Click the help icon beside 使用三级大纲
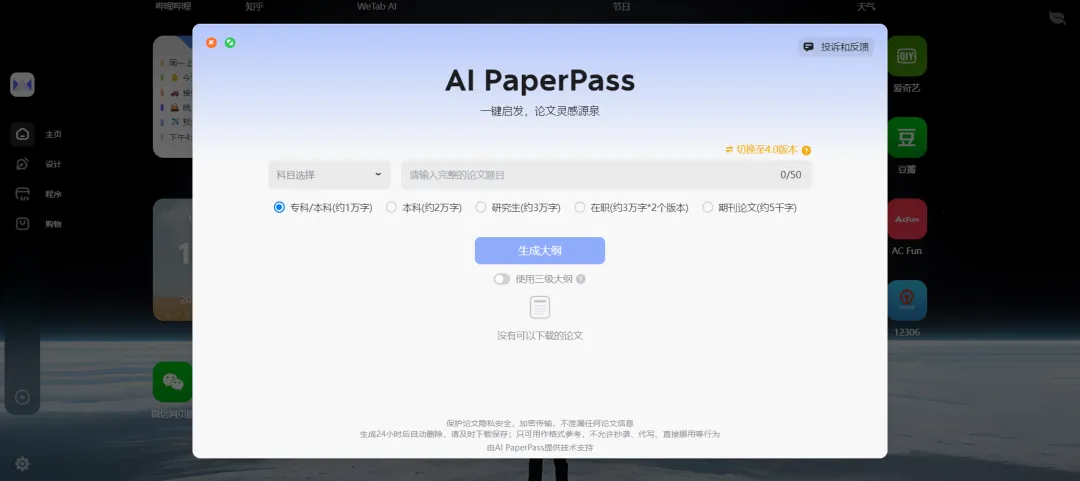Viewport: 1080px width, 481px height. coord(581,279)
